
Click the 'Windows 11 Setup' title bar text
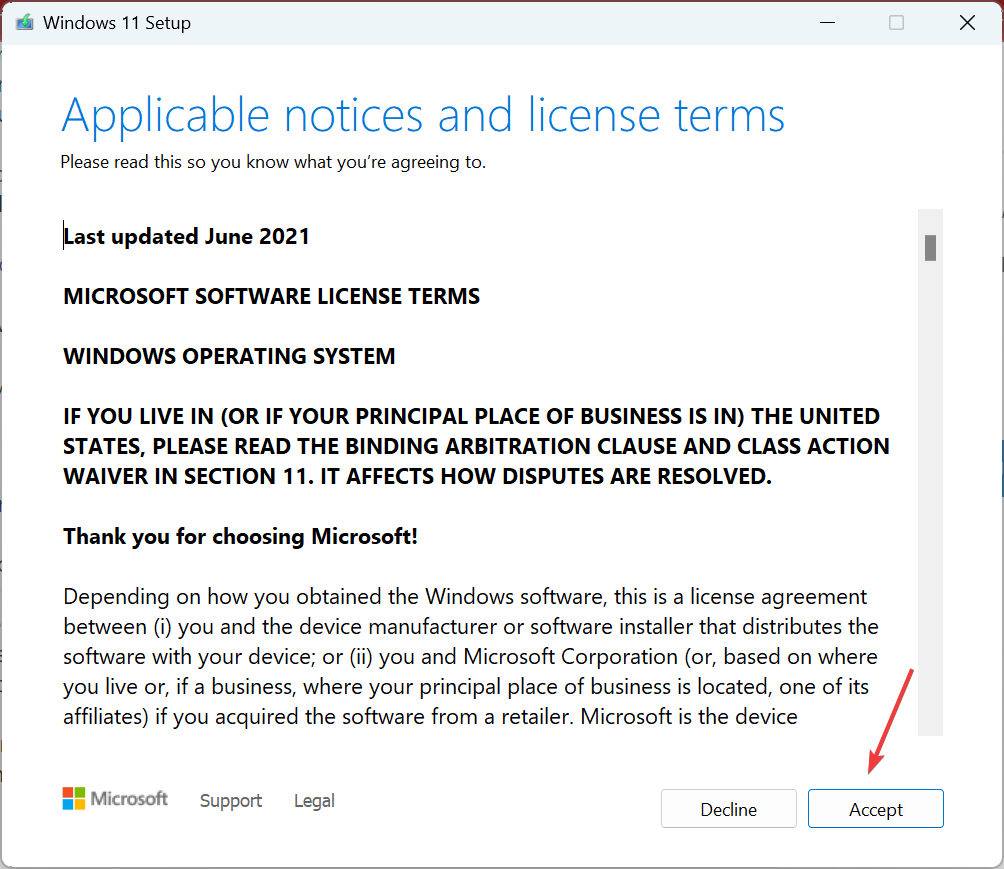[117, 23]
